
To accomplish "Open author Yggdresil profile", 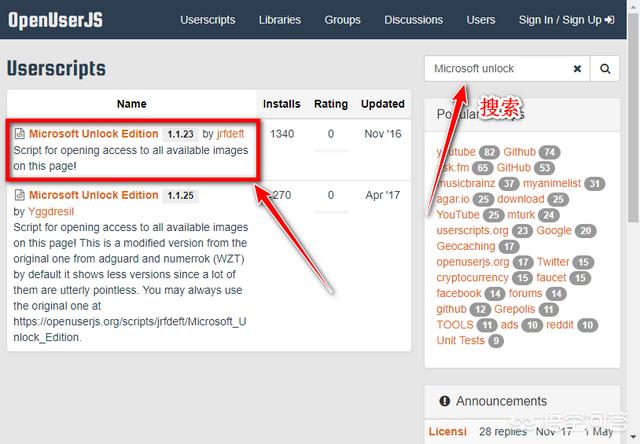I will [x=51, y=212].
